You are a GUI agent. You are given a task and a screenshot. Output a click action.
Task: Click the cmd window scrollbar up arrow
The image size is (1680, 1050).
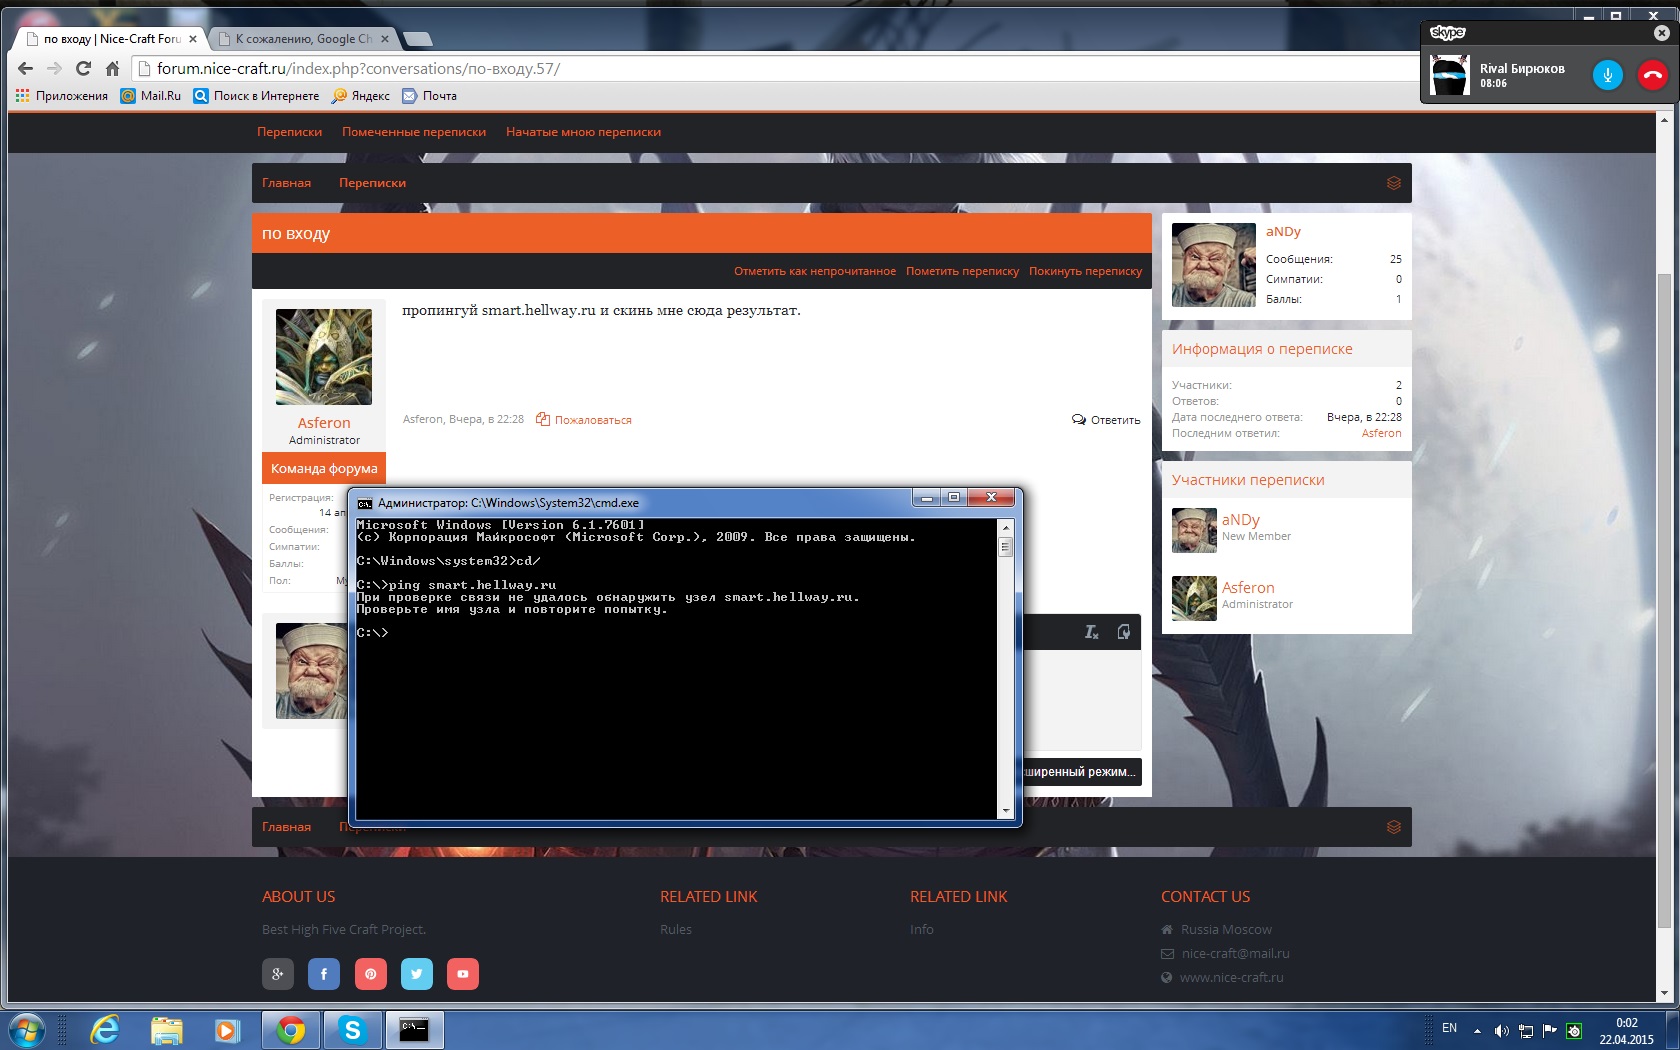1005,527
